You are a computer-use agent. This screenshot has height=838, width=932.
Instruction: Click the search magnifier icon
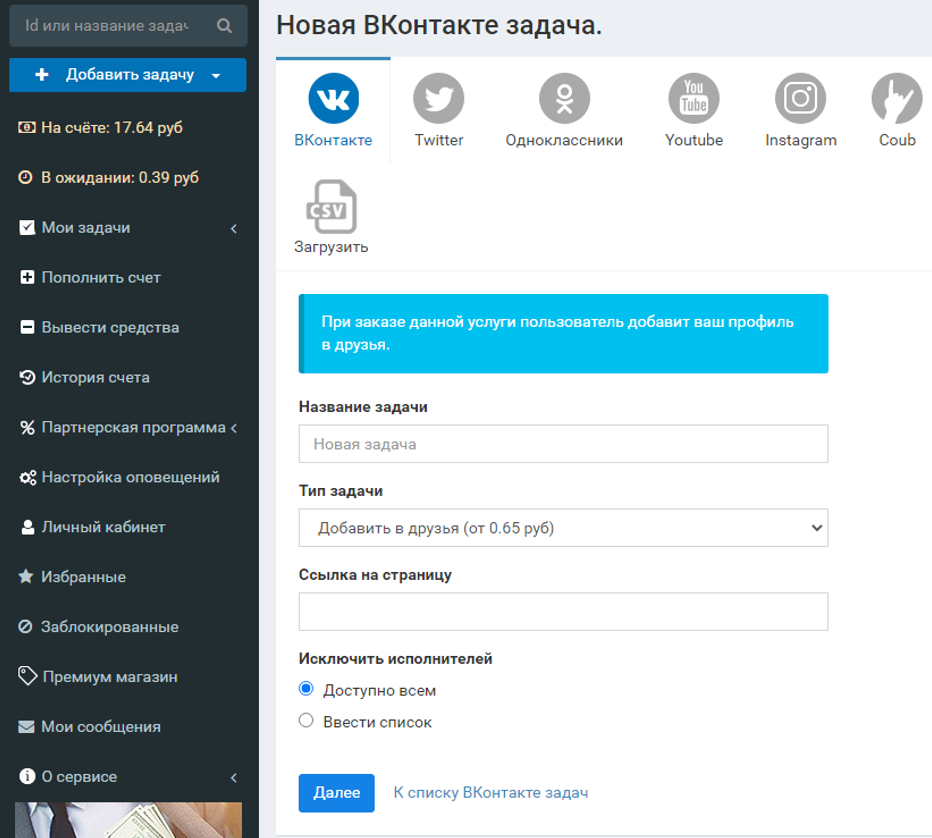click(x=224, y=26)
